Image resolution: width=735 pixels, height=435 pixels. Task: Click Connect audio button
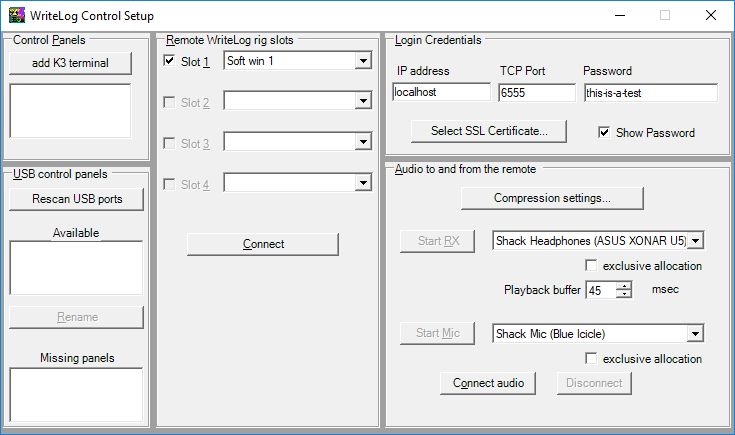pyautogui.click(x=488, y=383)
